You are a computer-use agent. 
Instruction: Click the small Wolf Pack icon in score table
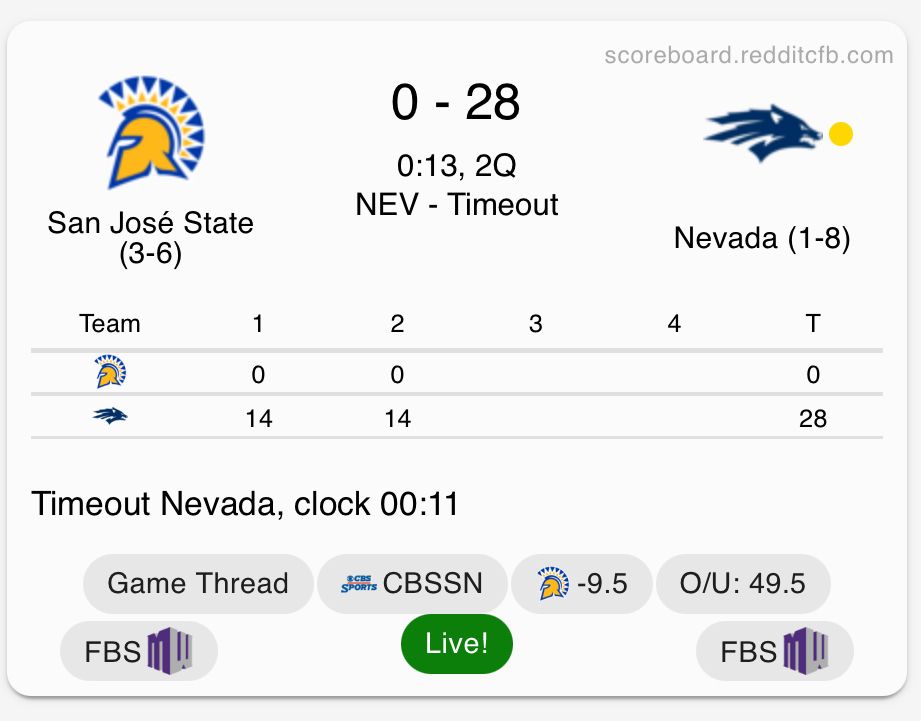pyautogui.click(x=110, y=416)
